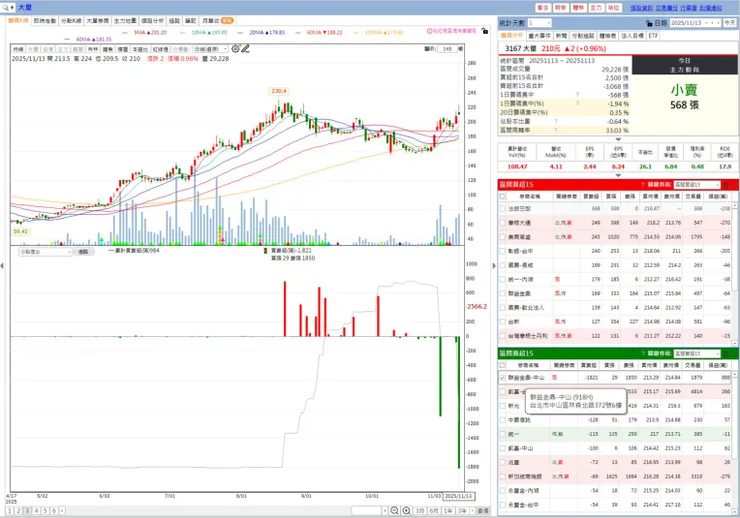Uncheck the 群益金鼎-中山 seller row checkbox

[503, 377]
